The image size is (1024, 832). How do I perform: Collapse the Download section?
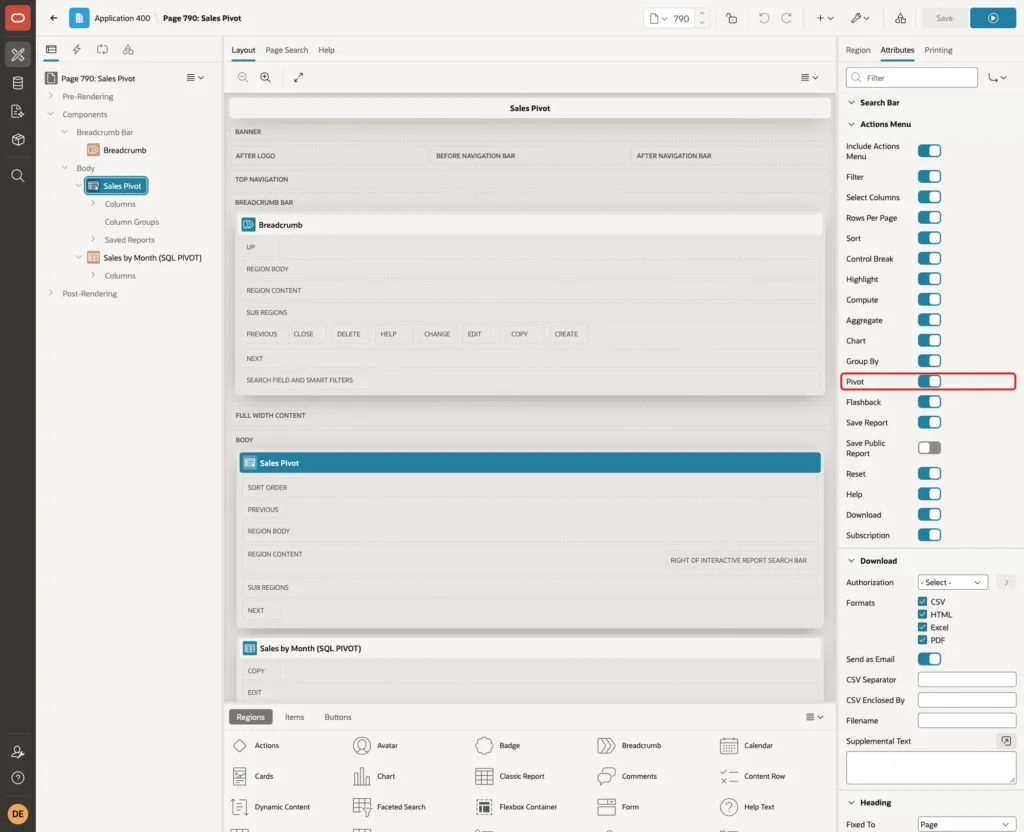pos(851,560)
